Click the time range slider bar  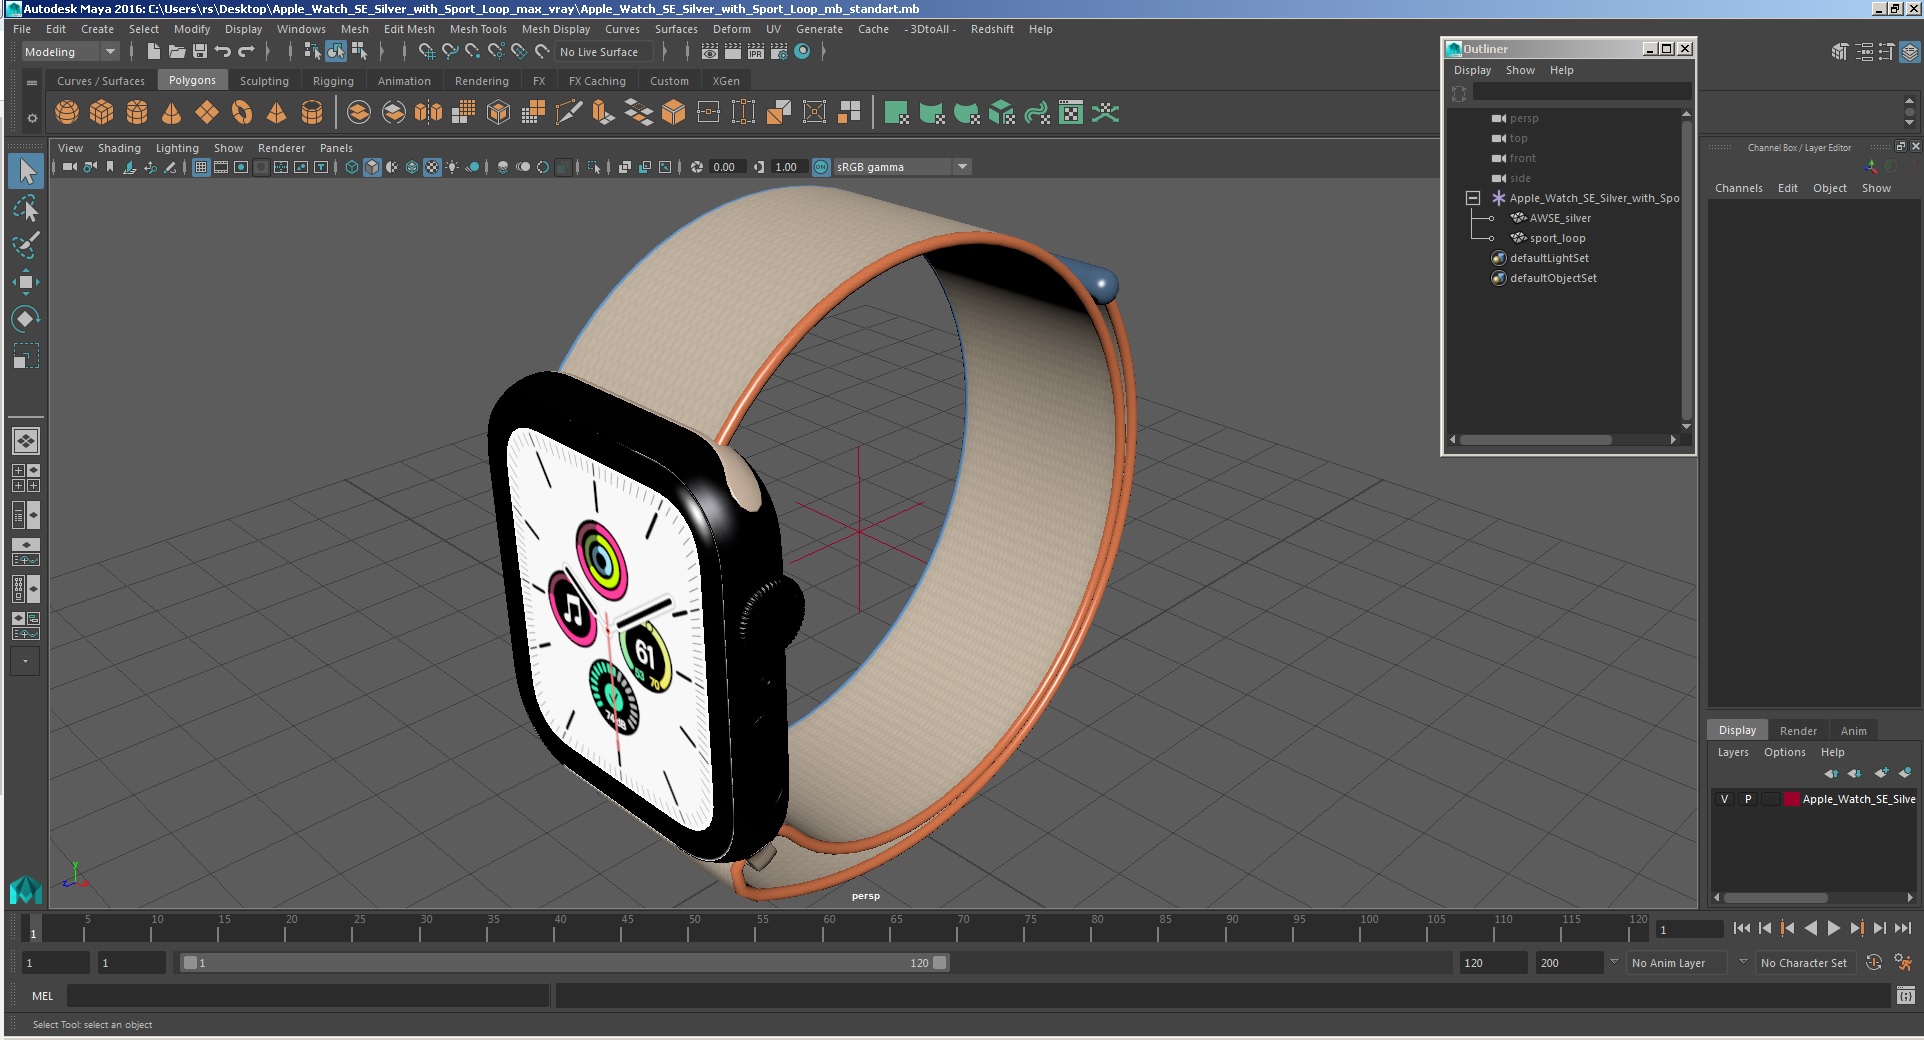564,963
